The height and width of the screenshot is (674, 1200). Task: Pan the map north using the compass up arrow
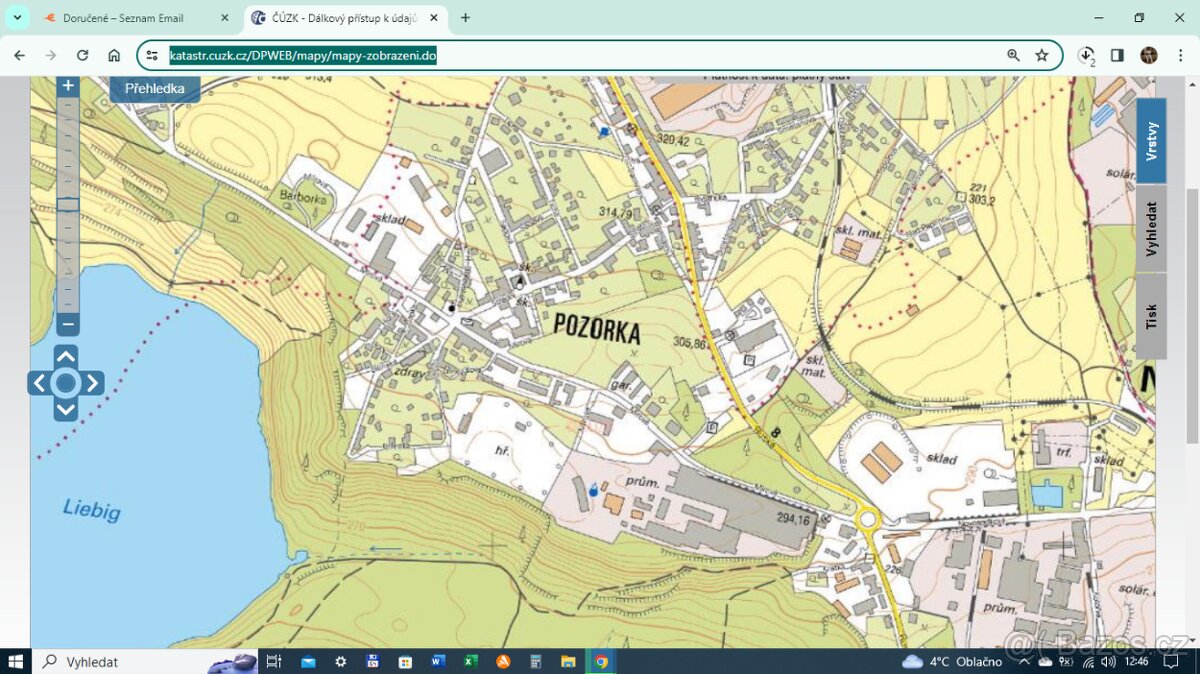click(66, 354)
